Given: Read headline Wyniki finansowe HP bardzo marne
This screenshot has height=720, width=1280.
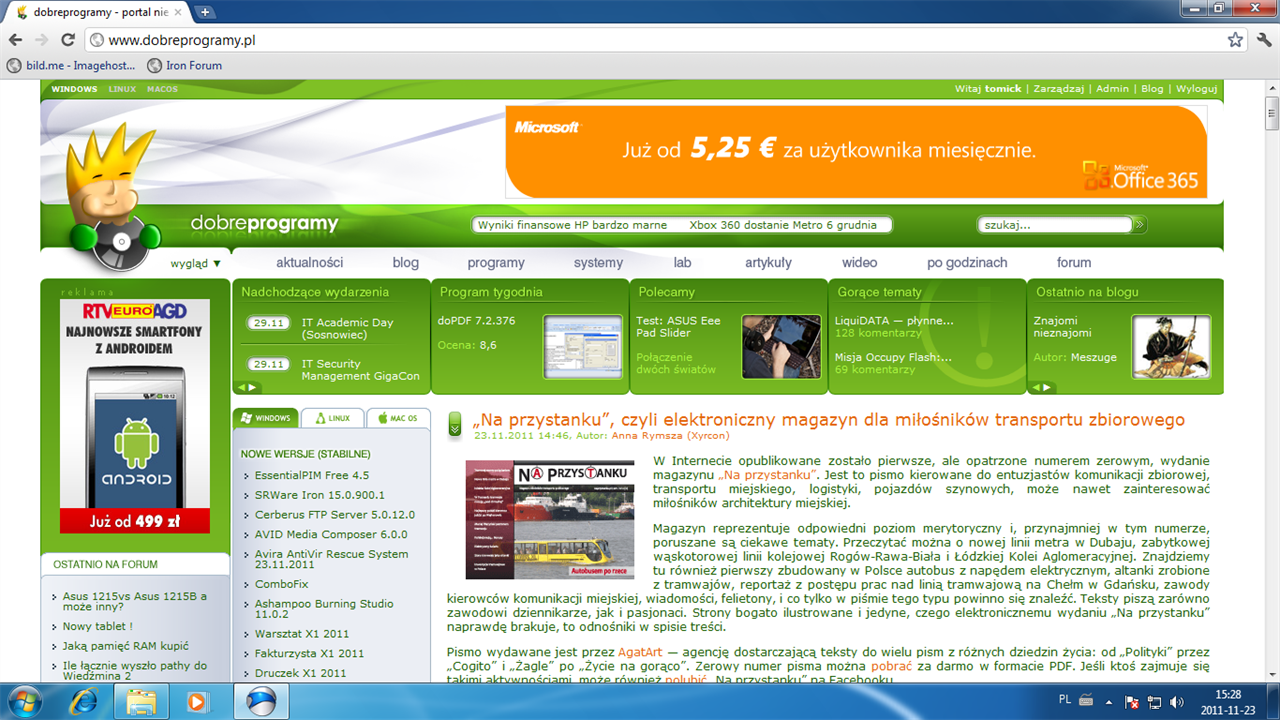Looking at the screenshot, I should pos(573,225).
